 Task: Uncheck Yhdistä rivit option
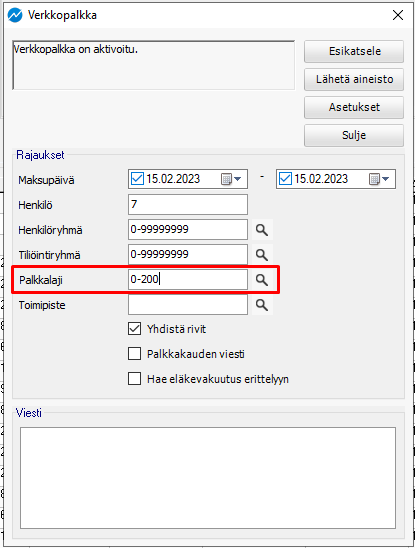pos(135,329)
